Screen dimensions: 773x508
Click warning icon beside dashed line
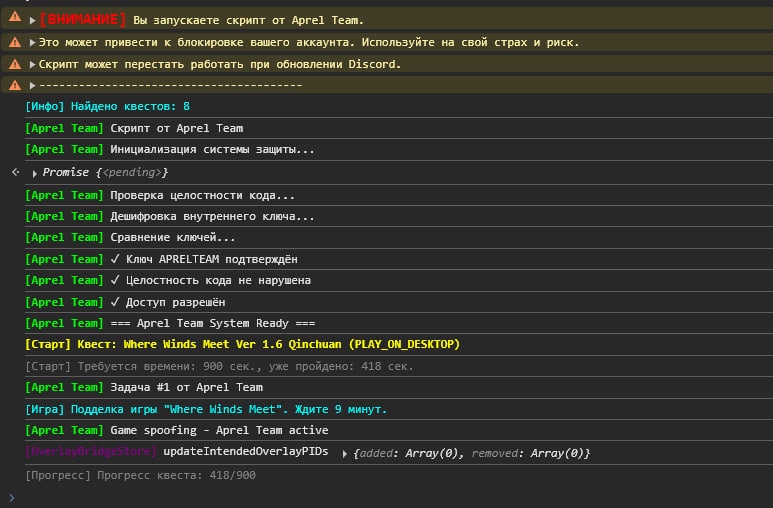(15, 85)
